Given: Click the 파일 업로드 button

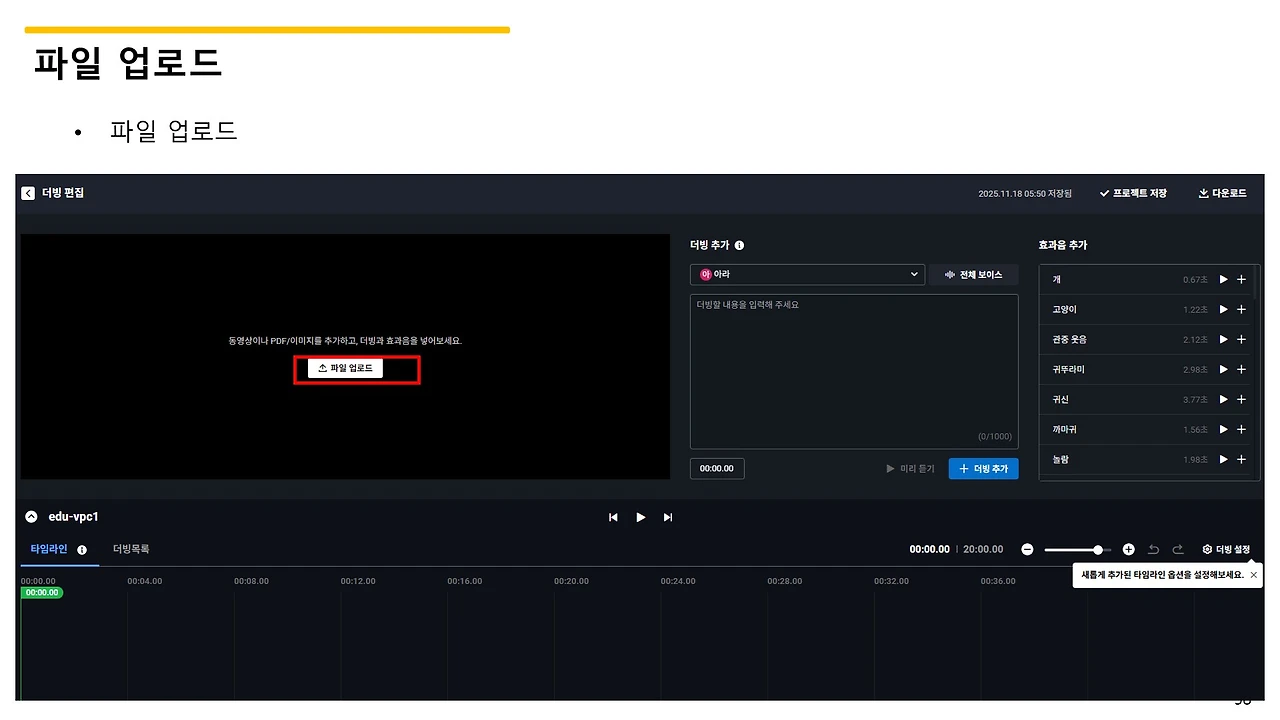Looking at the screenshot, I should tap(345, 368).
